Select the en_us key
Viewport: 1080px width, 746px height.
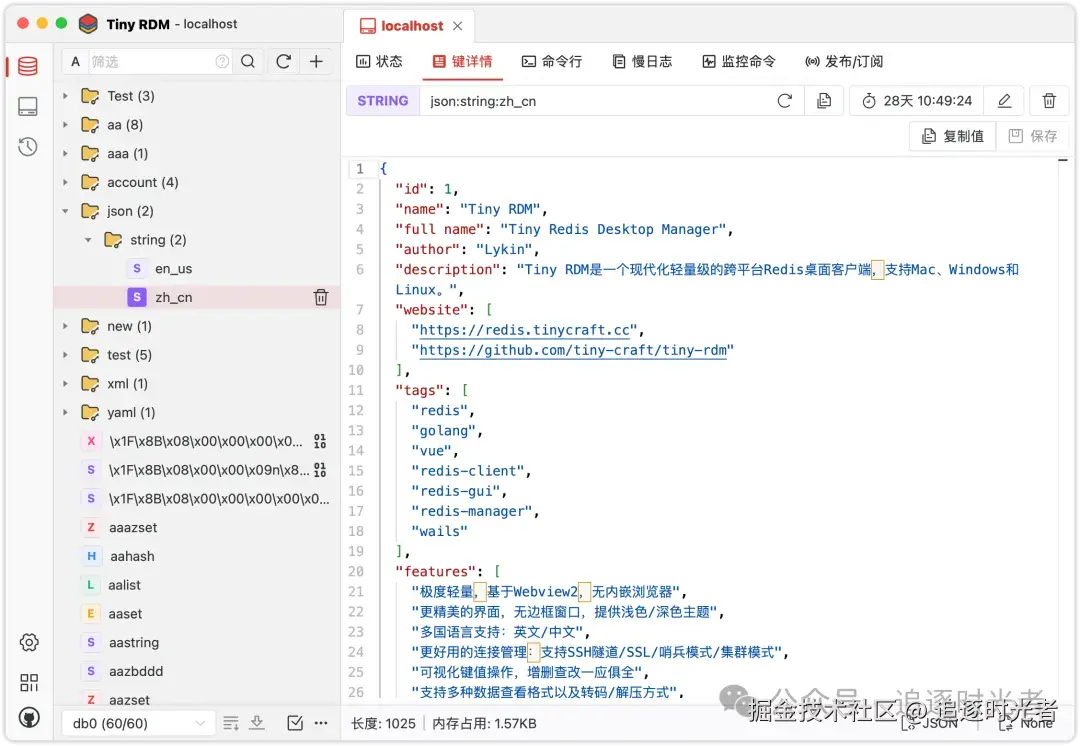[x=173, y=269]
